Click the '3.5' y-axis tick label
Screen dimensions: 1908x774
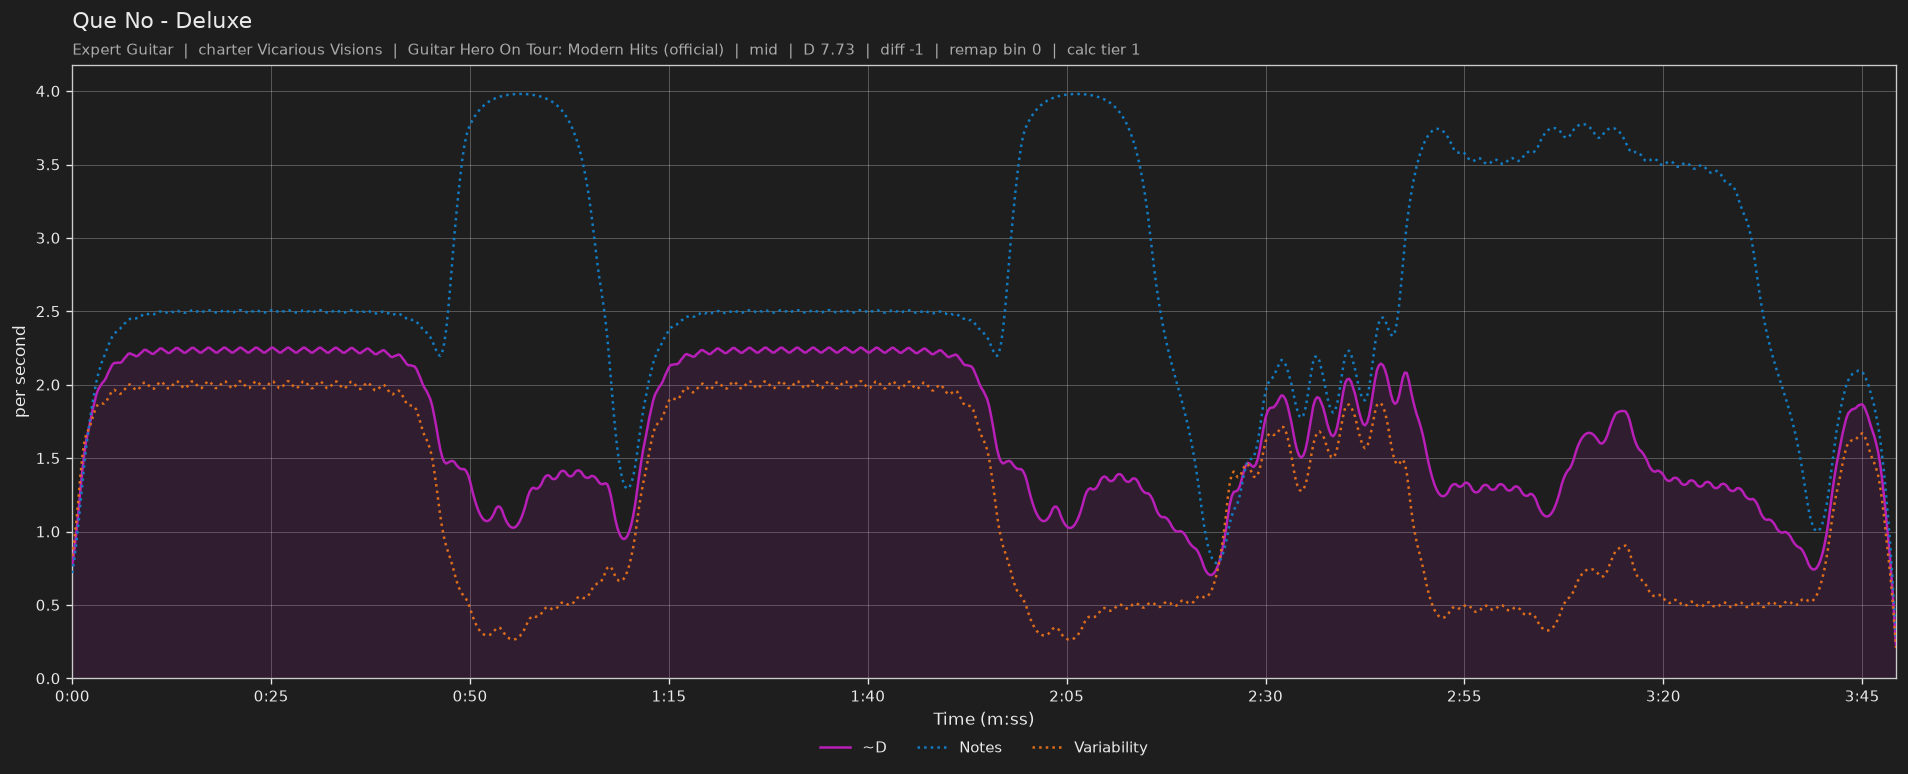49,165
